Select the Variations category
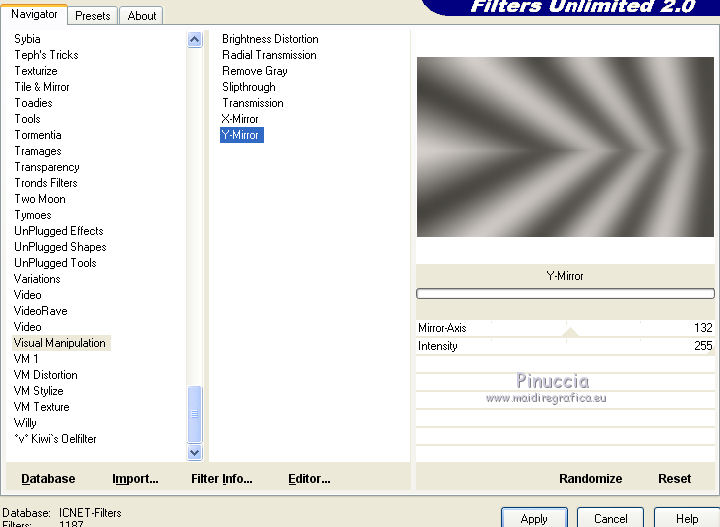The height and width of the screenshot is (527, 720). click(x=37, y=279)
